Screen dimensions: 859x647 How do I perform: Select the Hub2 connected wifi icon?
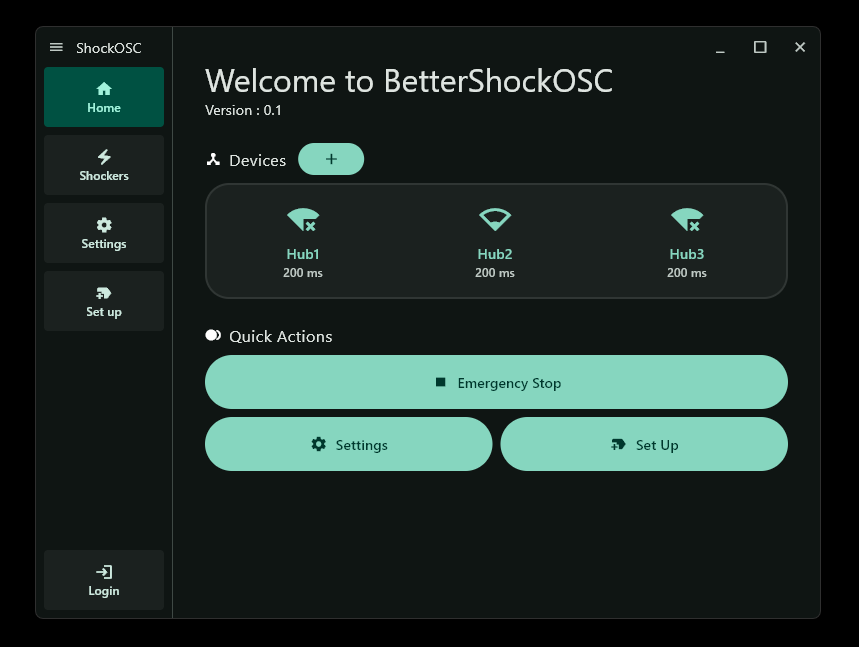495,219
